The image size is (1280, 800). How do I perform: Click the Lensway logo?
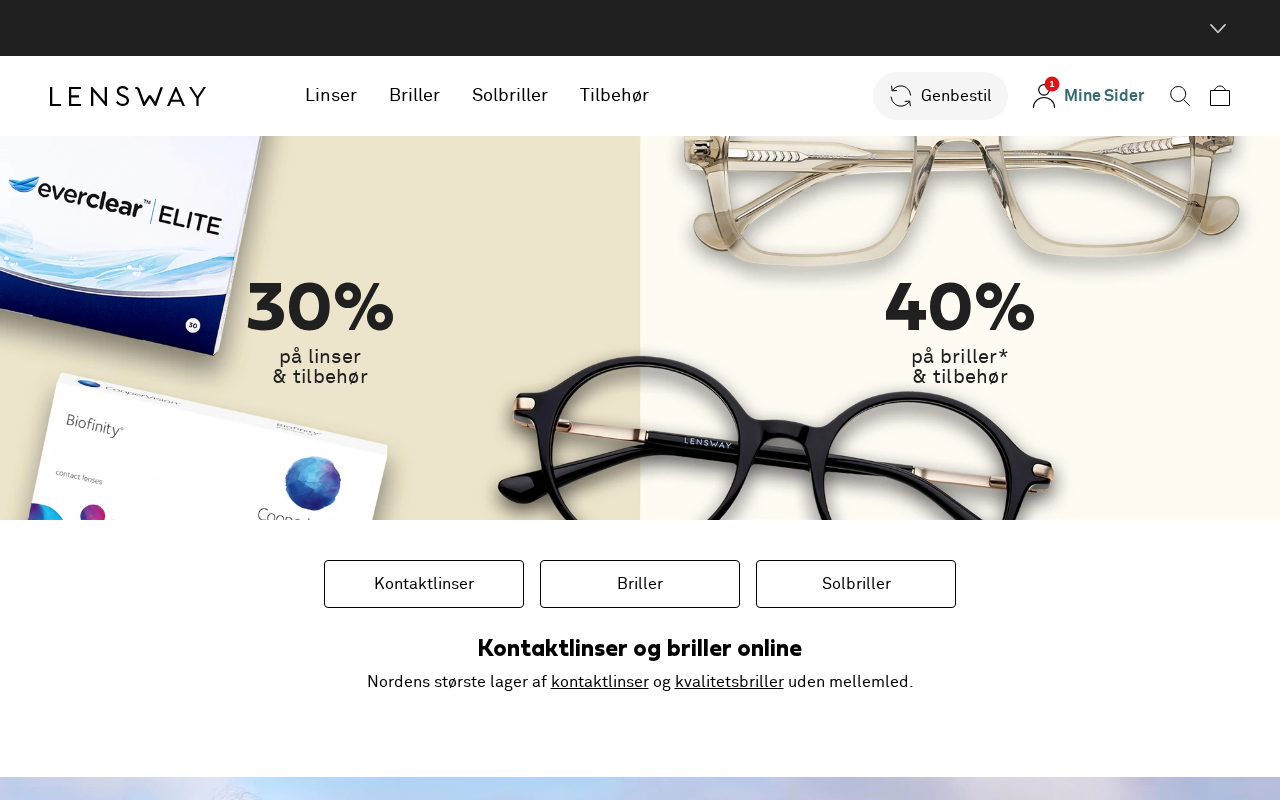(x=128, y=96)
